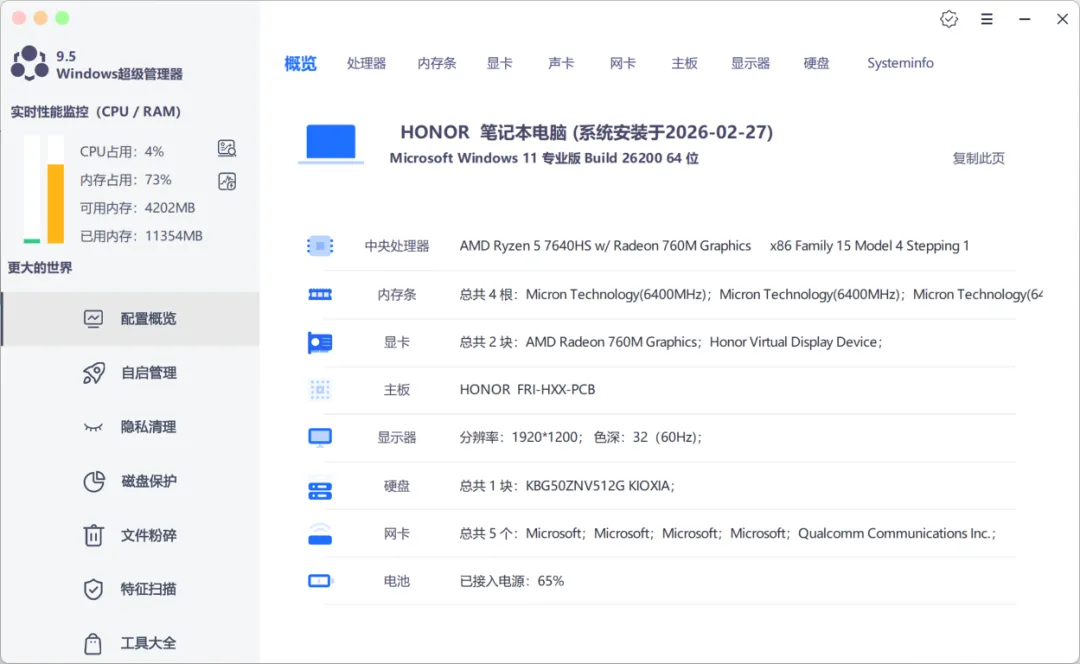Click the 复制此页 link

click(x=978, y=158)
